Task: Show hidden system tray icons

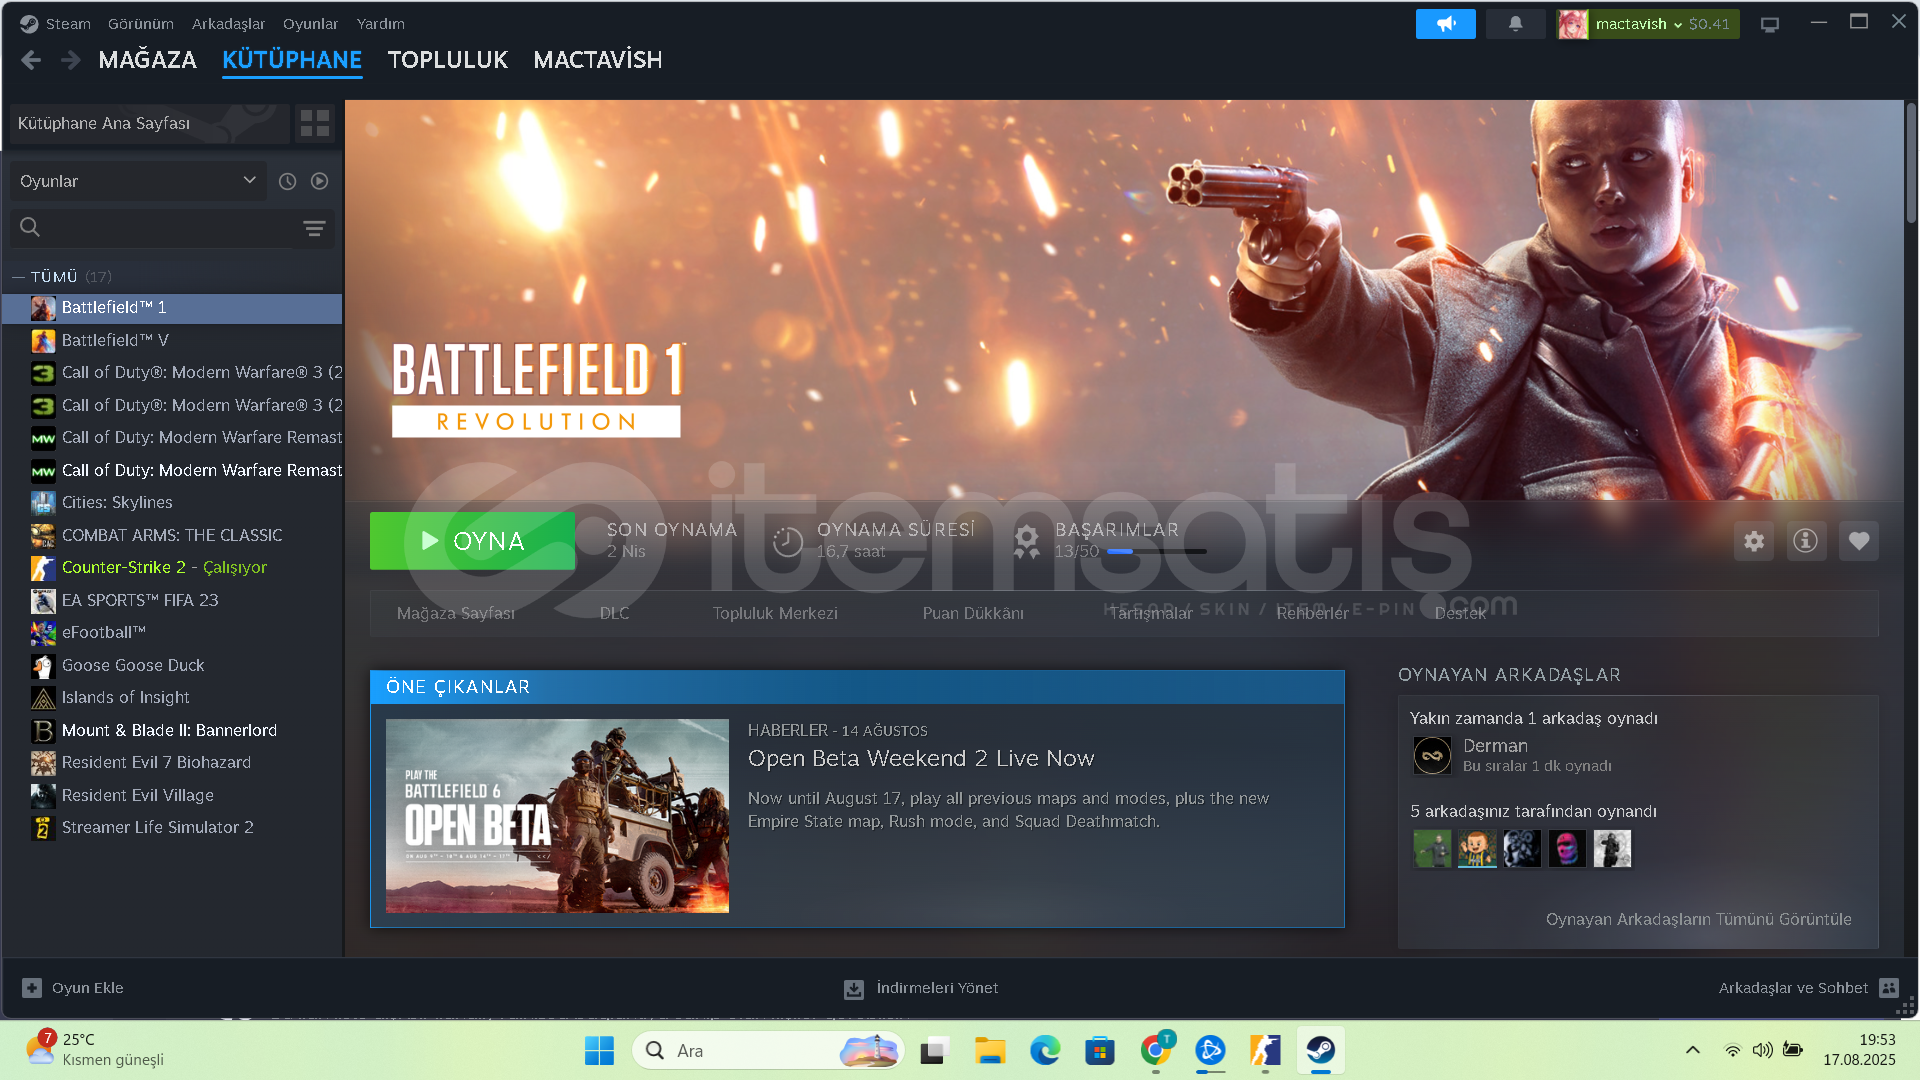Action: [x=1692, y=1050]
